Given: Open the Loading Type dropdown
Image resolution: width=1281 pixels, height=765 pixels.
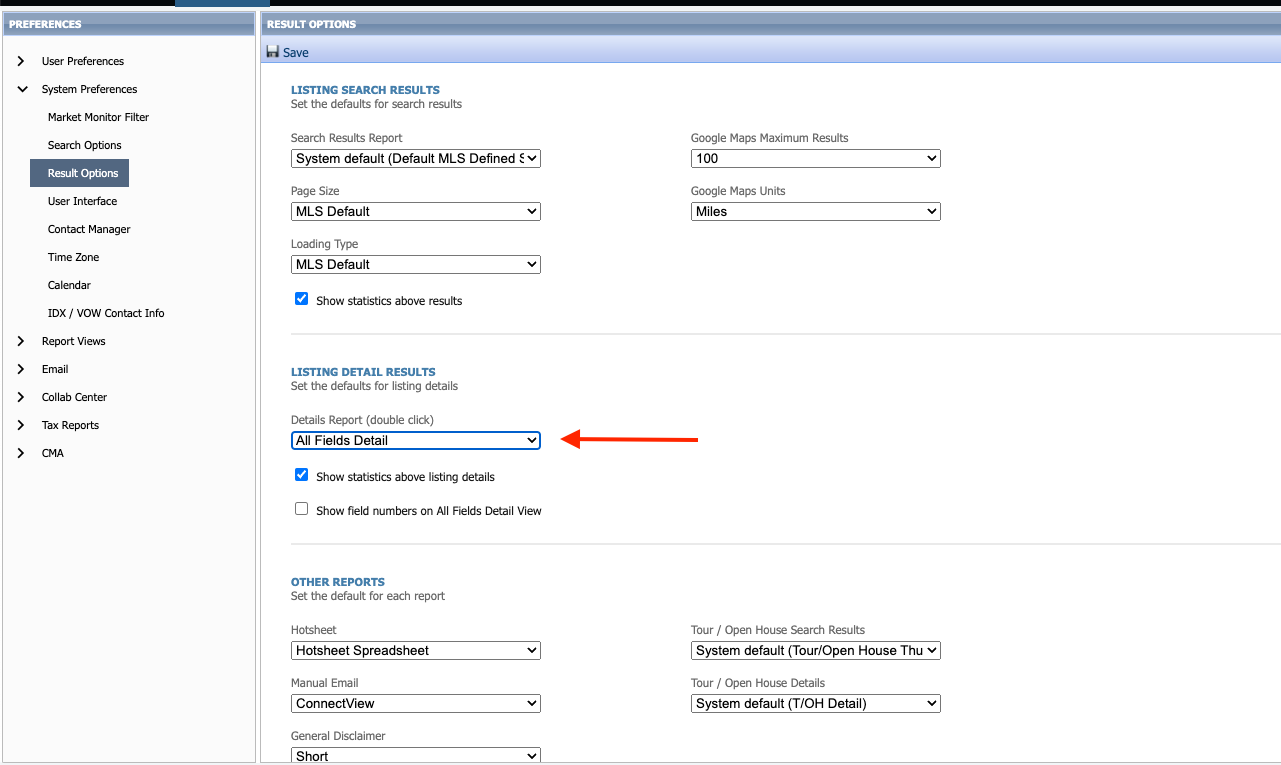Looking at the screenshot, I should pos(416,264).
